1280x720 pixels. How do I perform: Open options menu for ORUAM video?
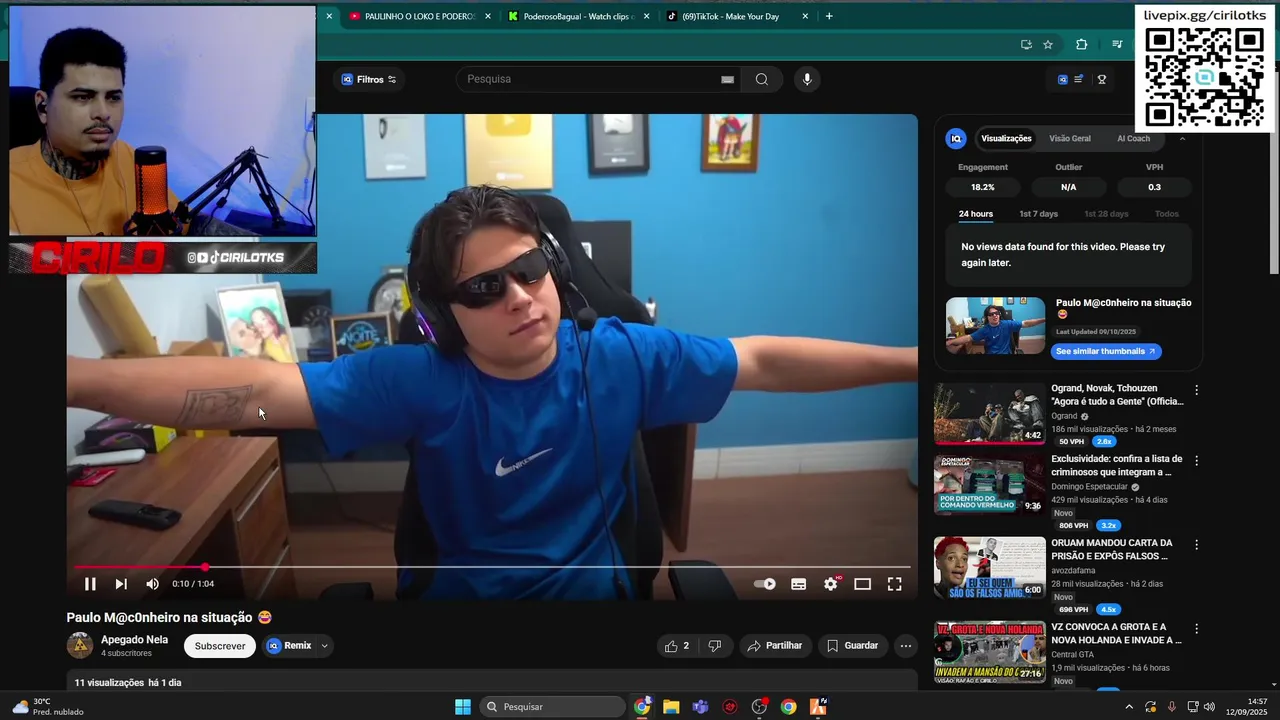click(1196, 544)
